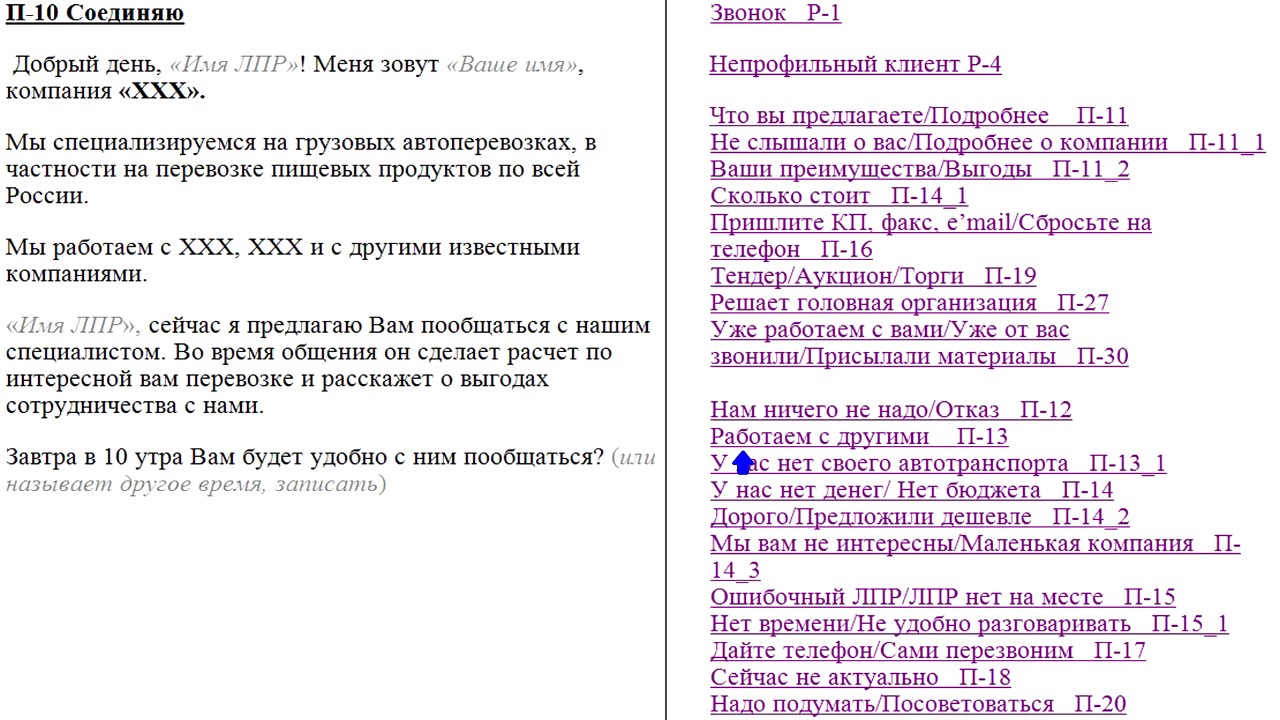Follow "Что вы предлагаете/Подробнее П-11" link
This screenshot has height=720, width=1280.
click(919, 116)
